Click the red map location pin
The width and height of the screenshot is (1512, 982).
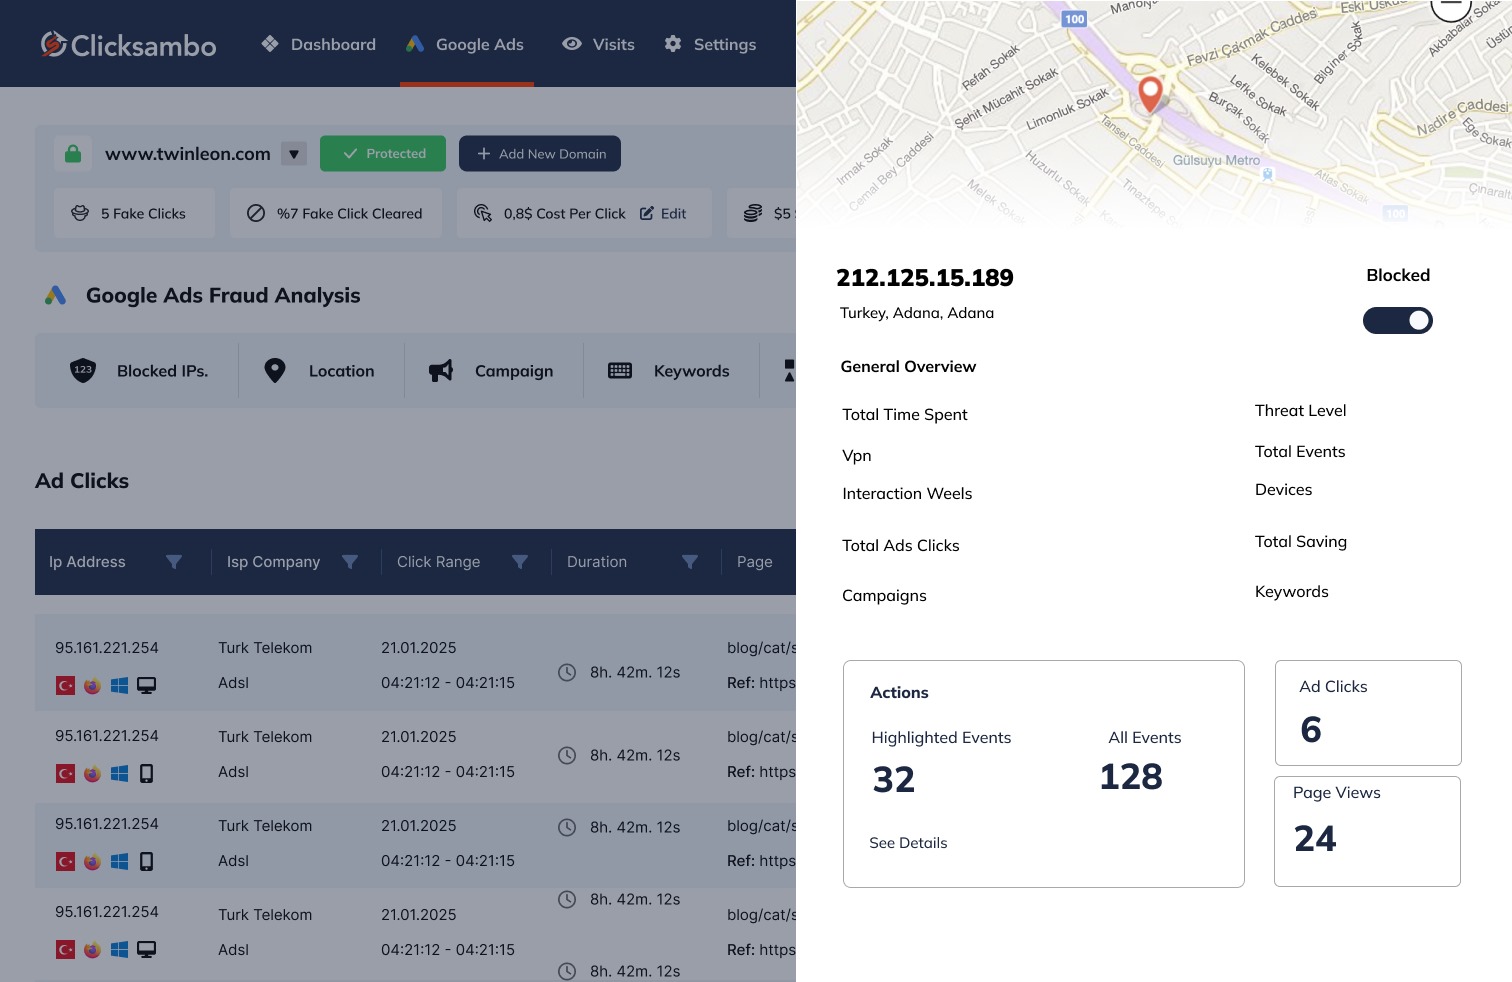tap(1151, 93)
